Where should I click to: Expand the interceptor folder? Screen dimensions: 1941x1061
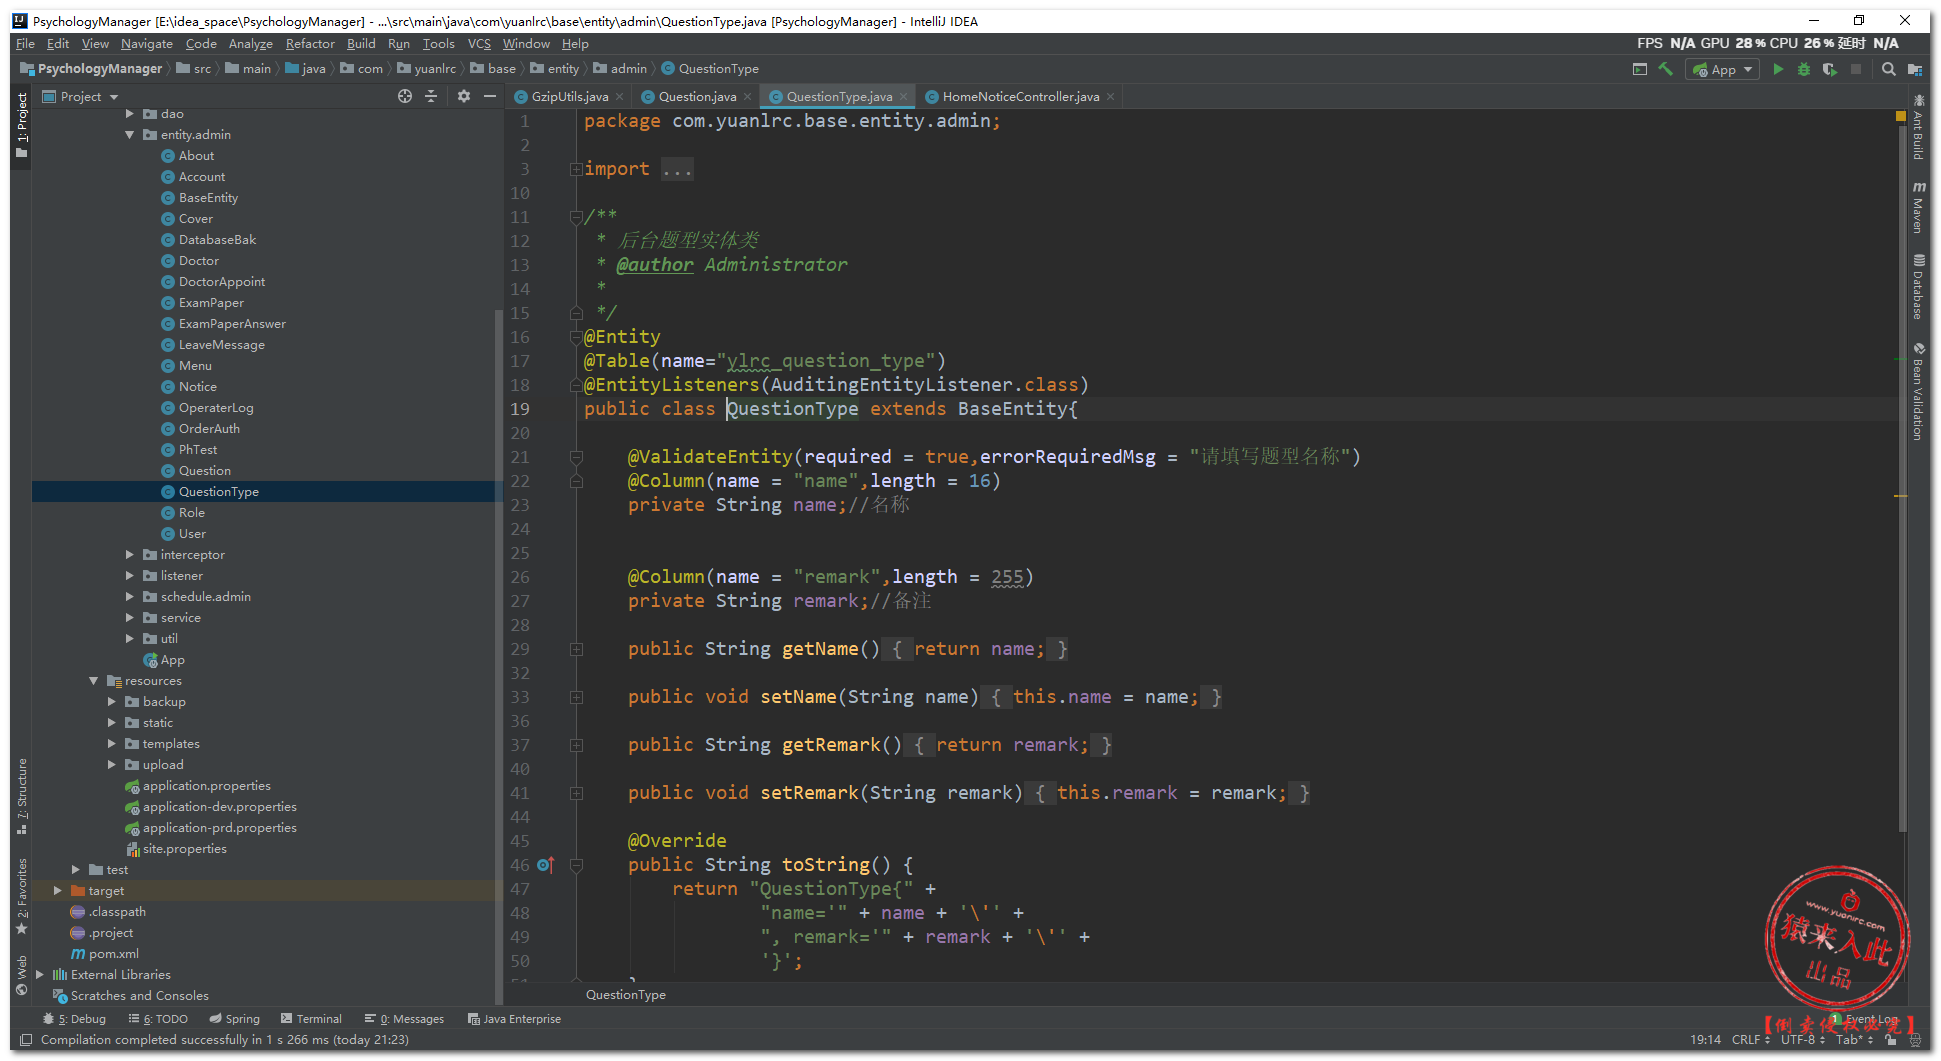130,555
